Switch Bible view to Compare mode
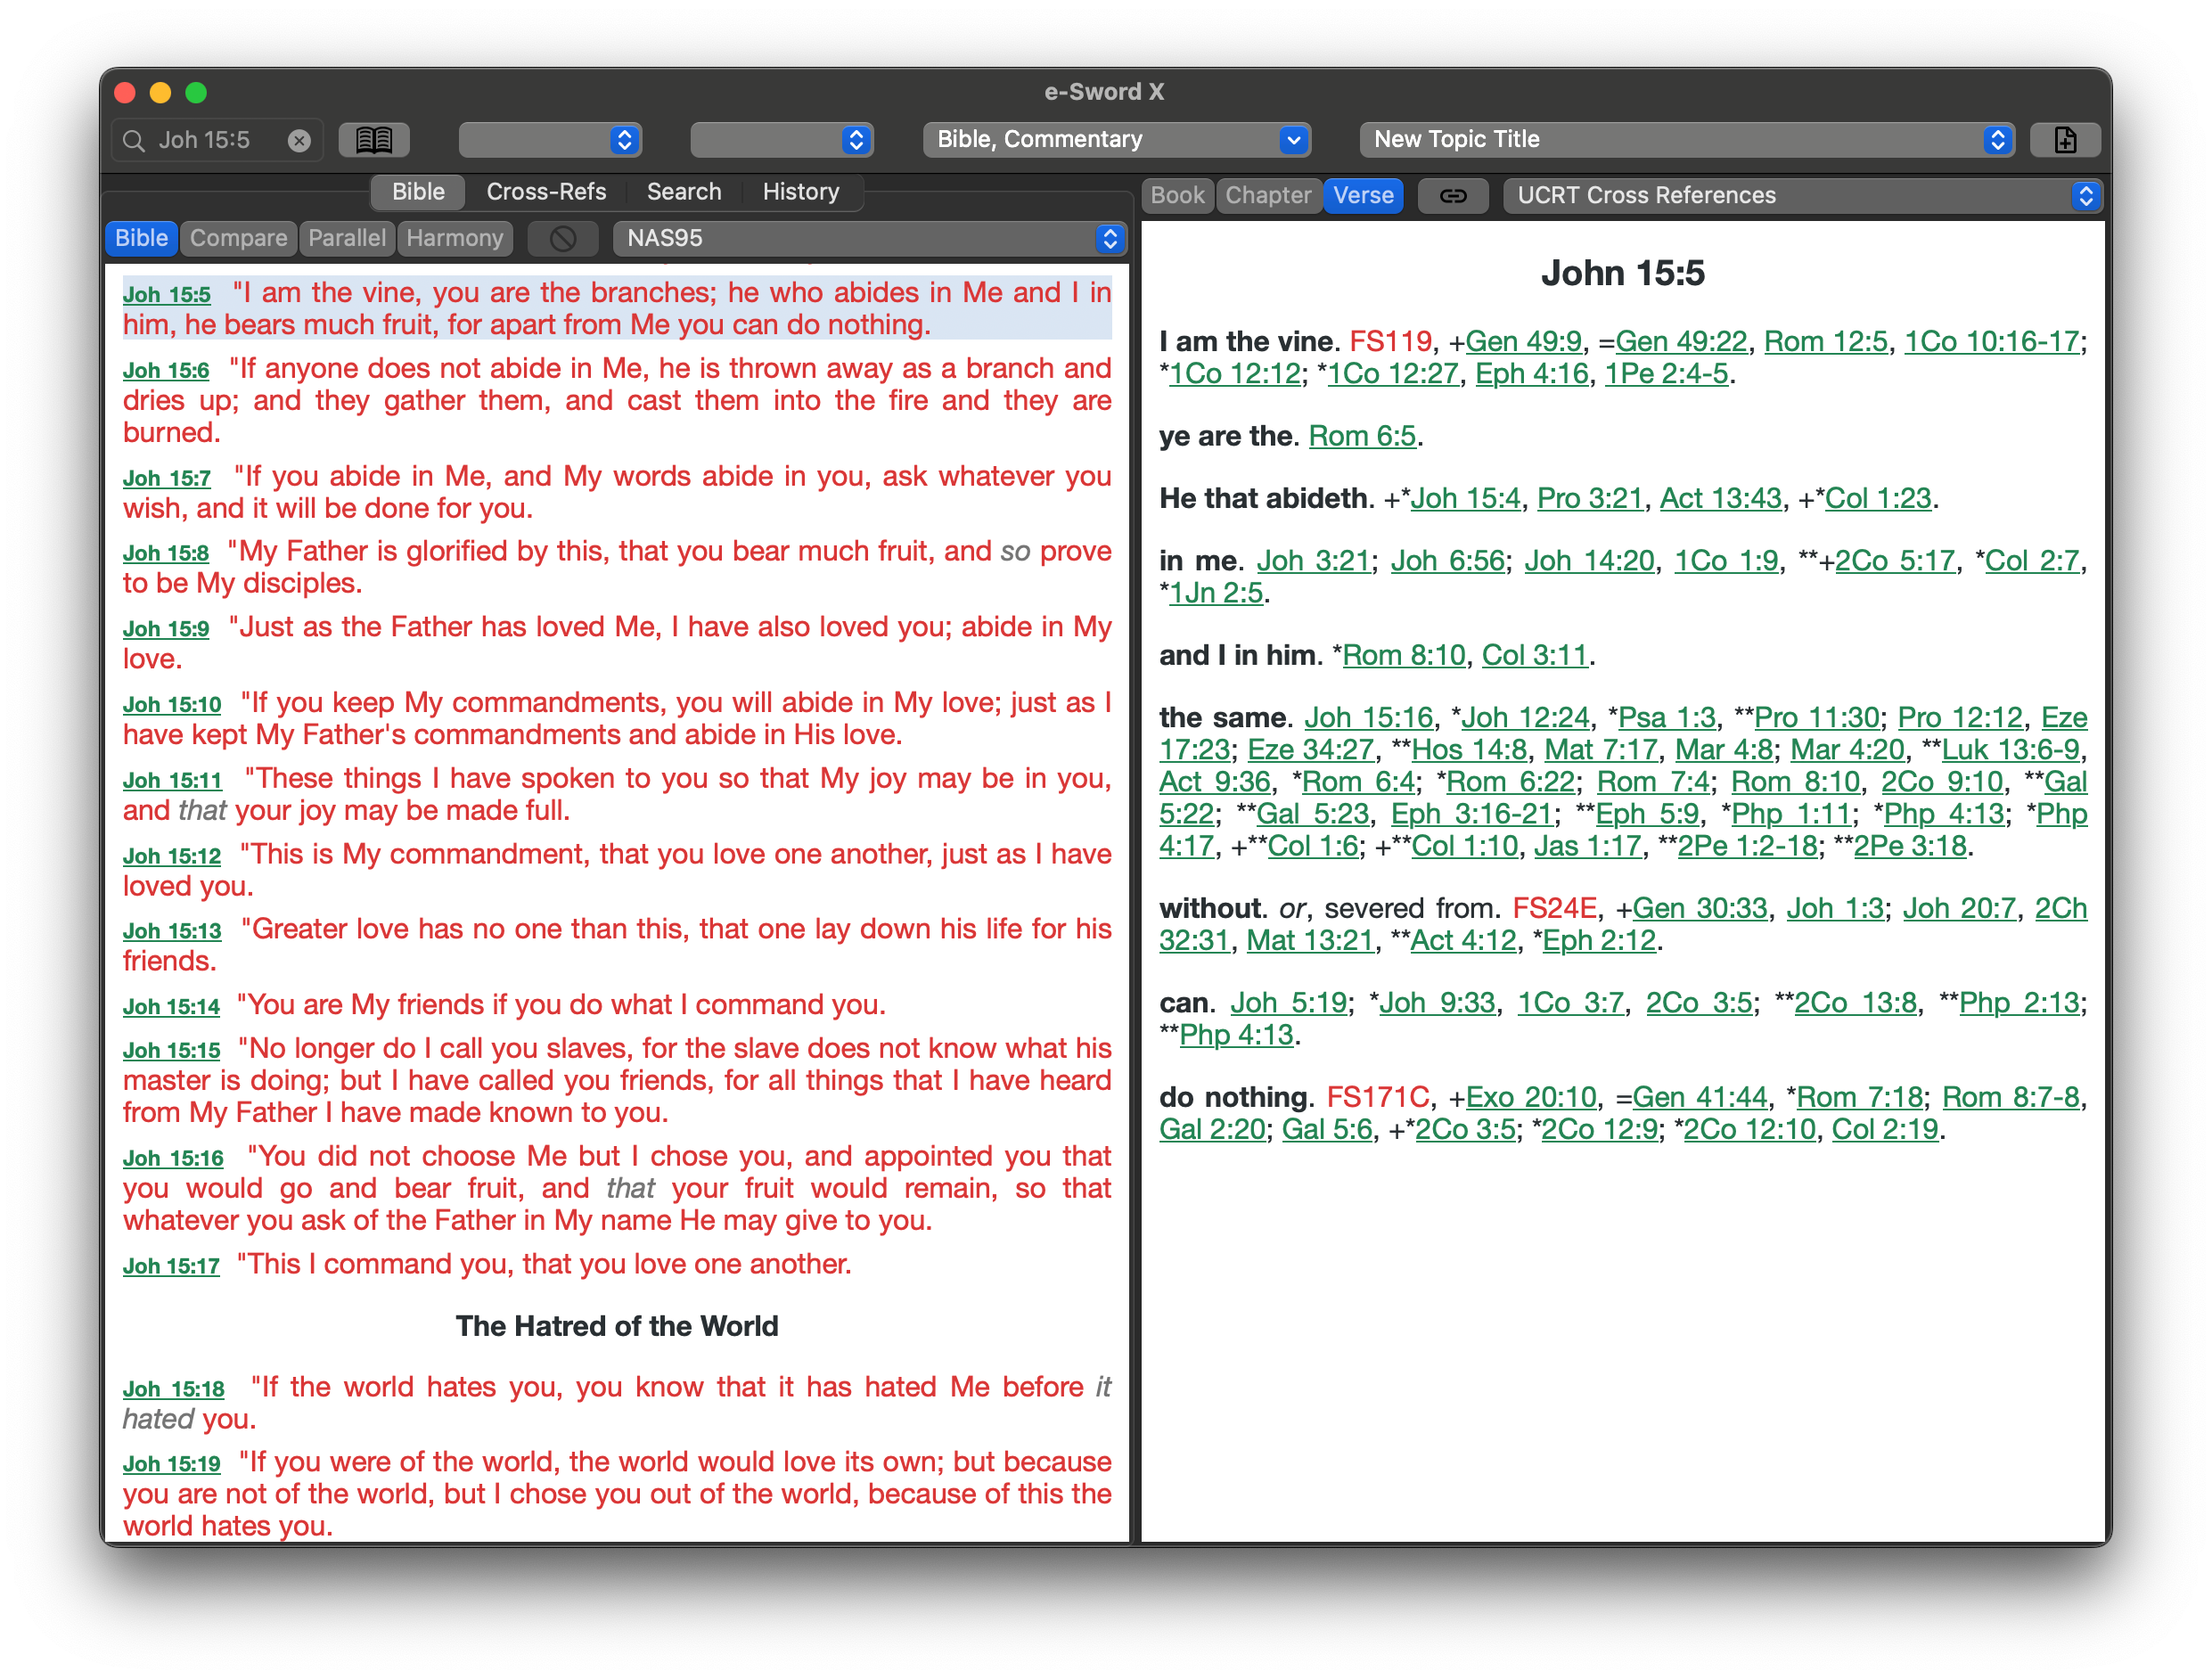This screenshot has height=1679, width=2212. [238, 238]
